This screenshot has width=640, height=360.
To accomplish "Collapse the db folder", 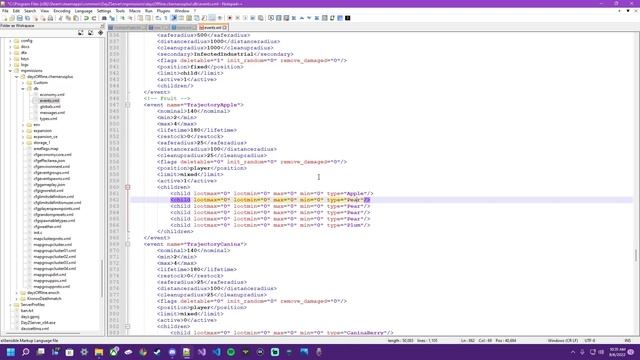I will point(23,89).
